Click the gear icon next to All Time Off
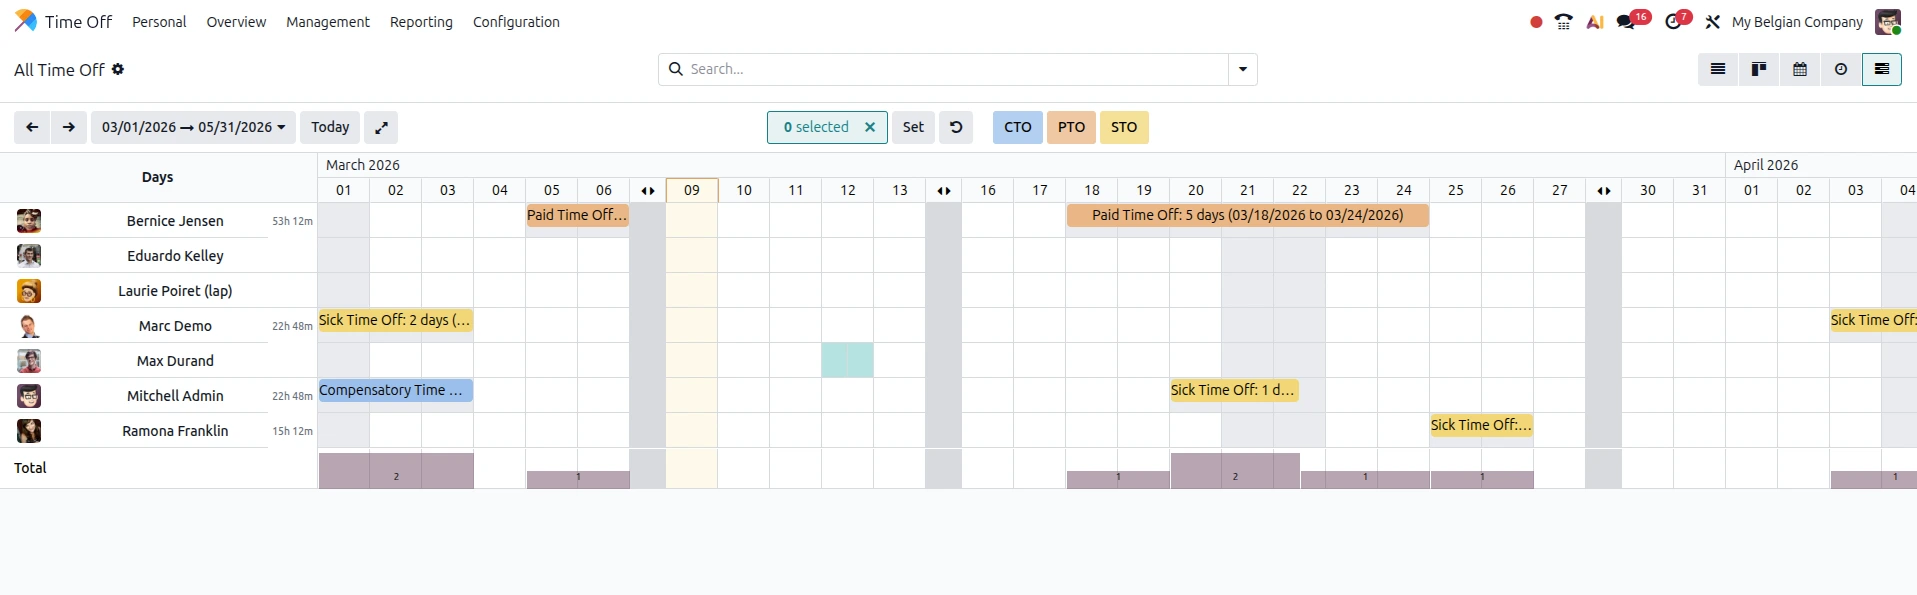The width and height of the screenshot is (1917, 595). point(118,69)
